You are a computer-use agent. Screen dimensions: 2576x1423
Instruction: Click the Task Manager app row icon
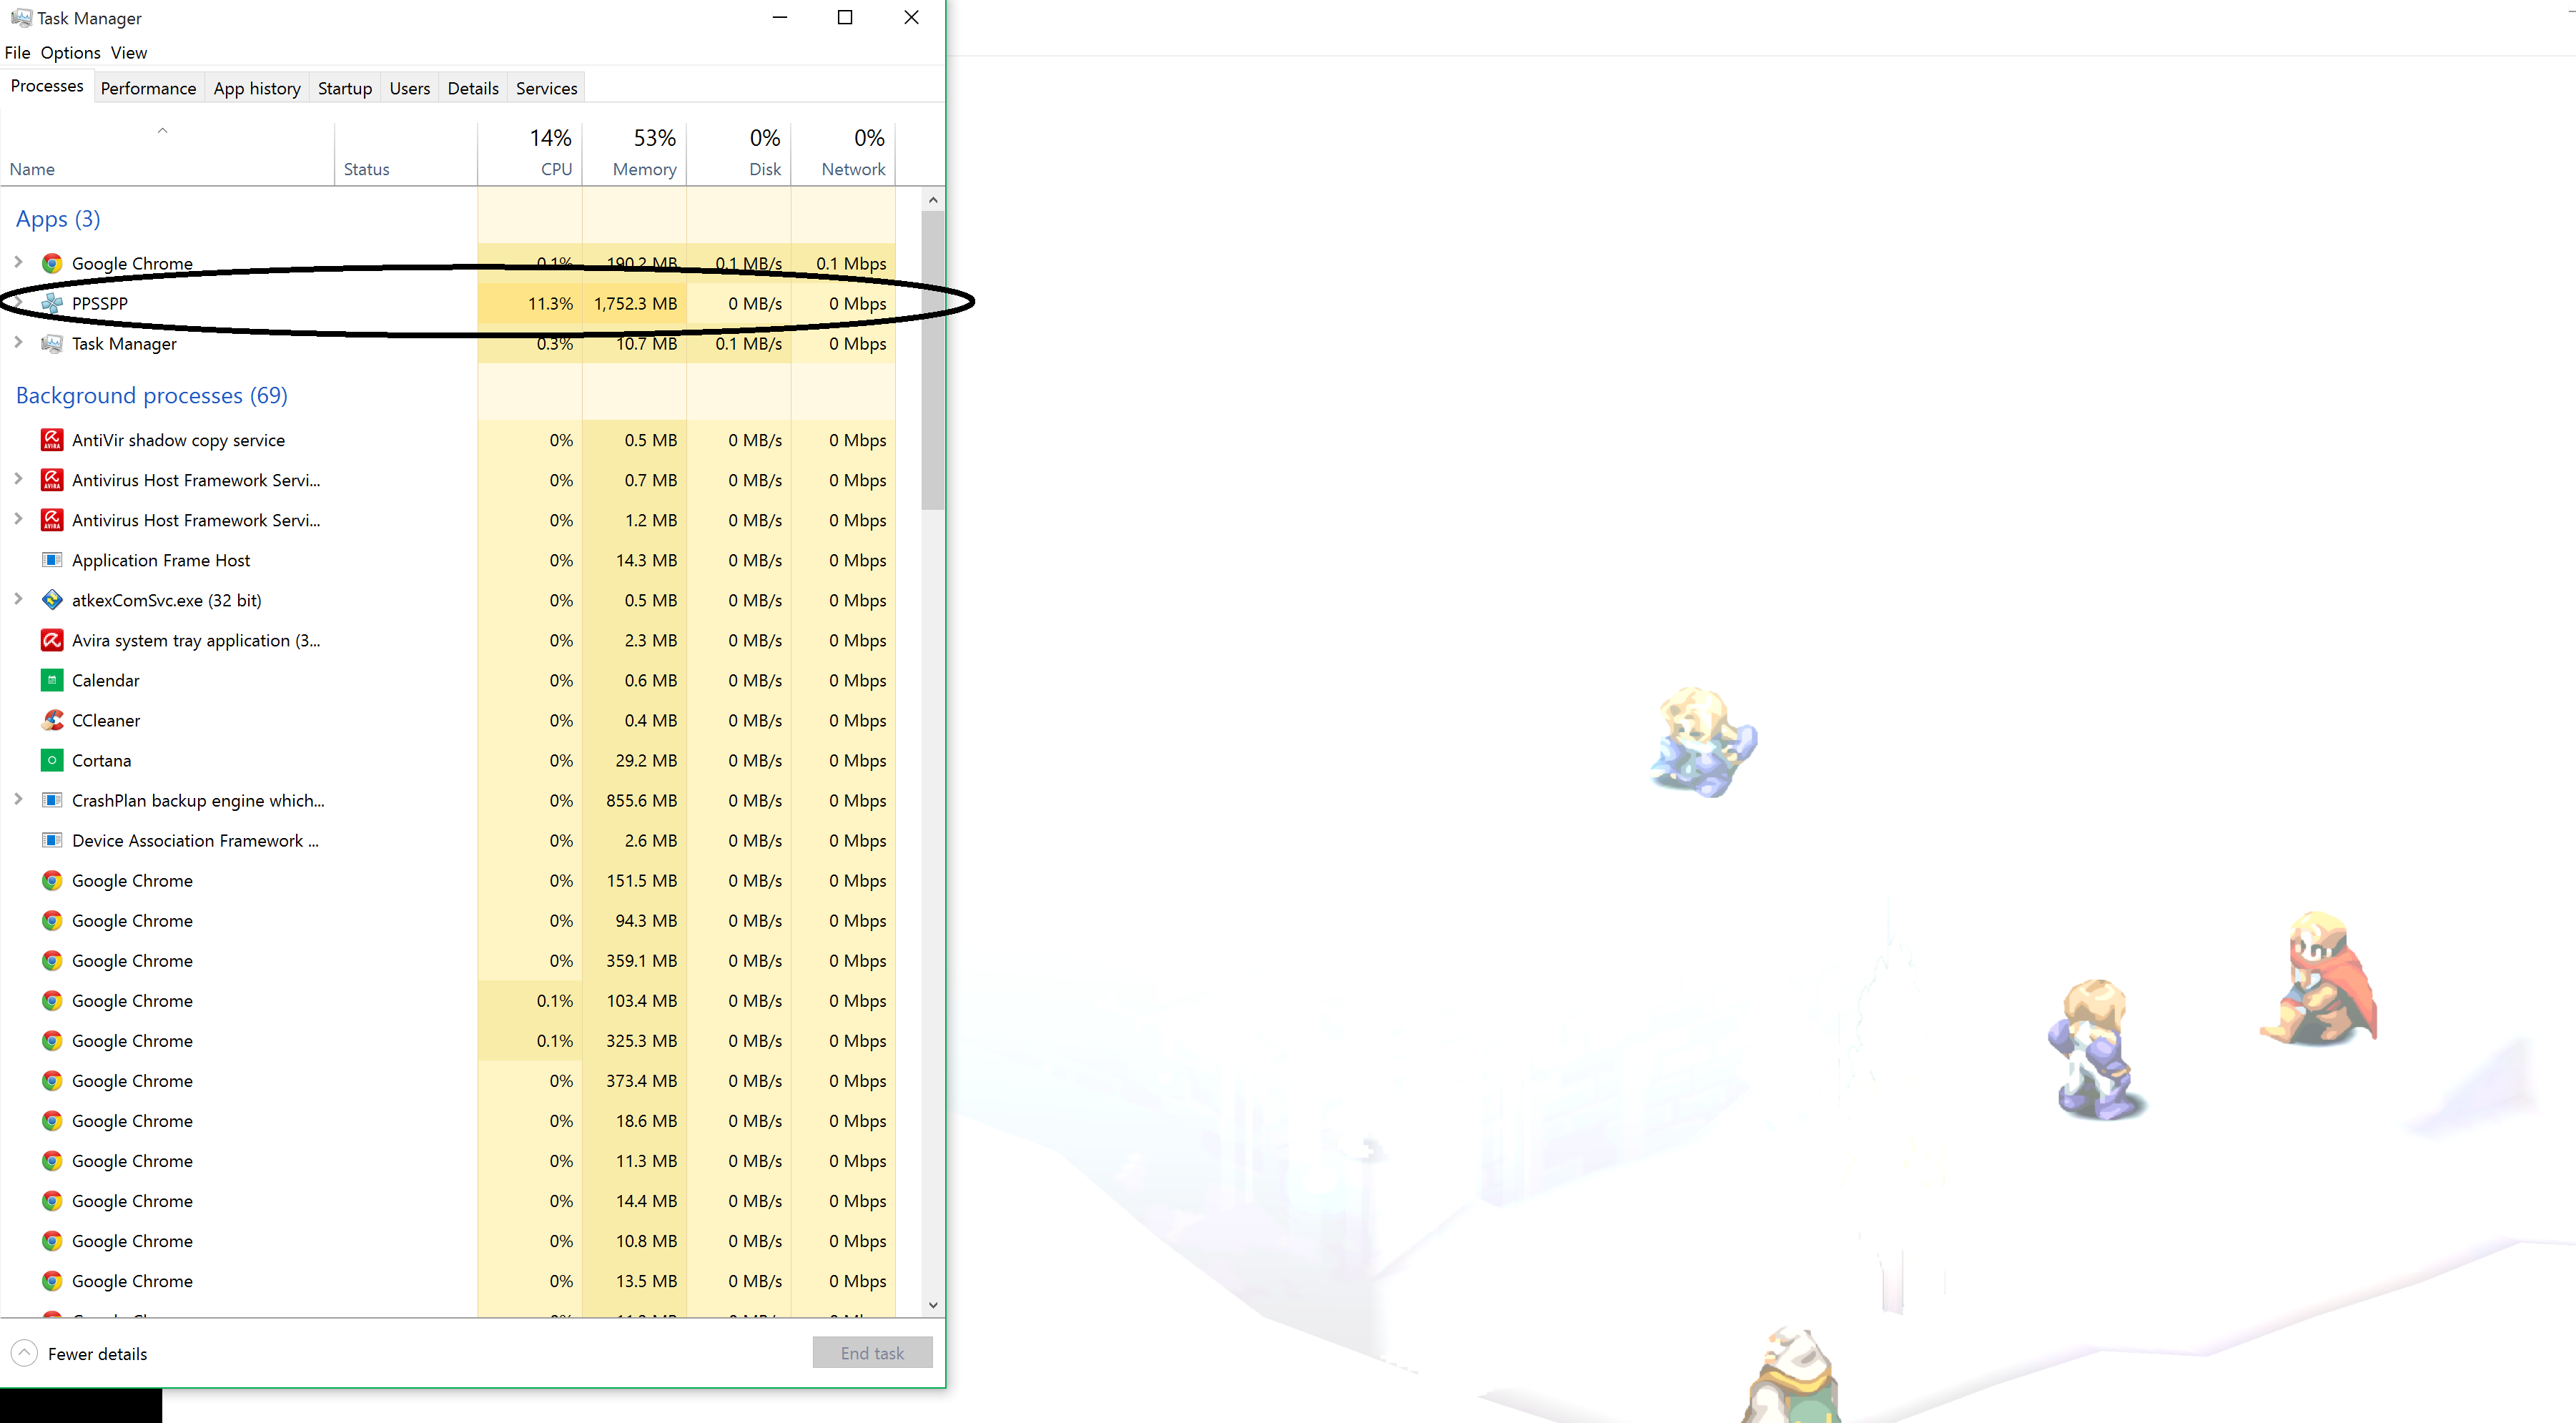pyautogui.click(x=52, y=344)
